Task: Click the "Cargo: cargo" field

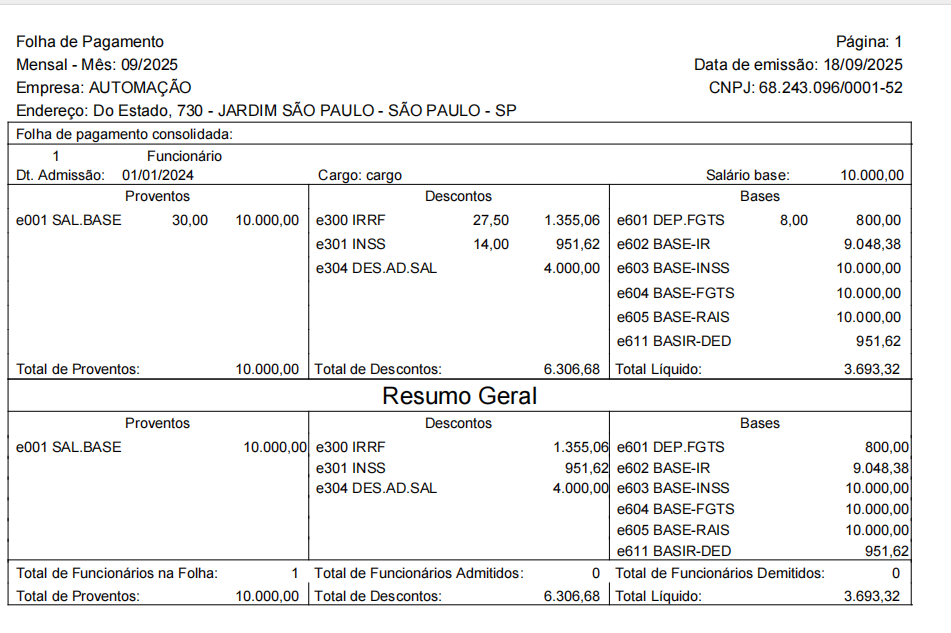Action: (360, 175)
